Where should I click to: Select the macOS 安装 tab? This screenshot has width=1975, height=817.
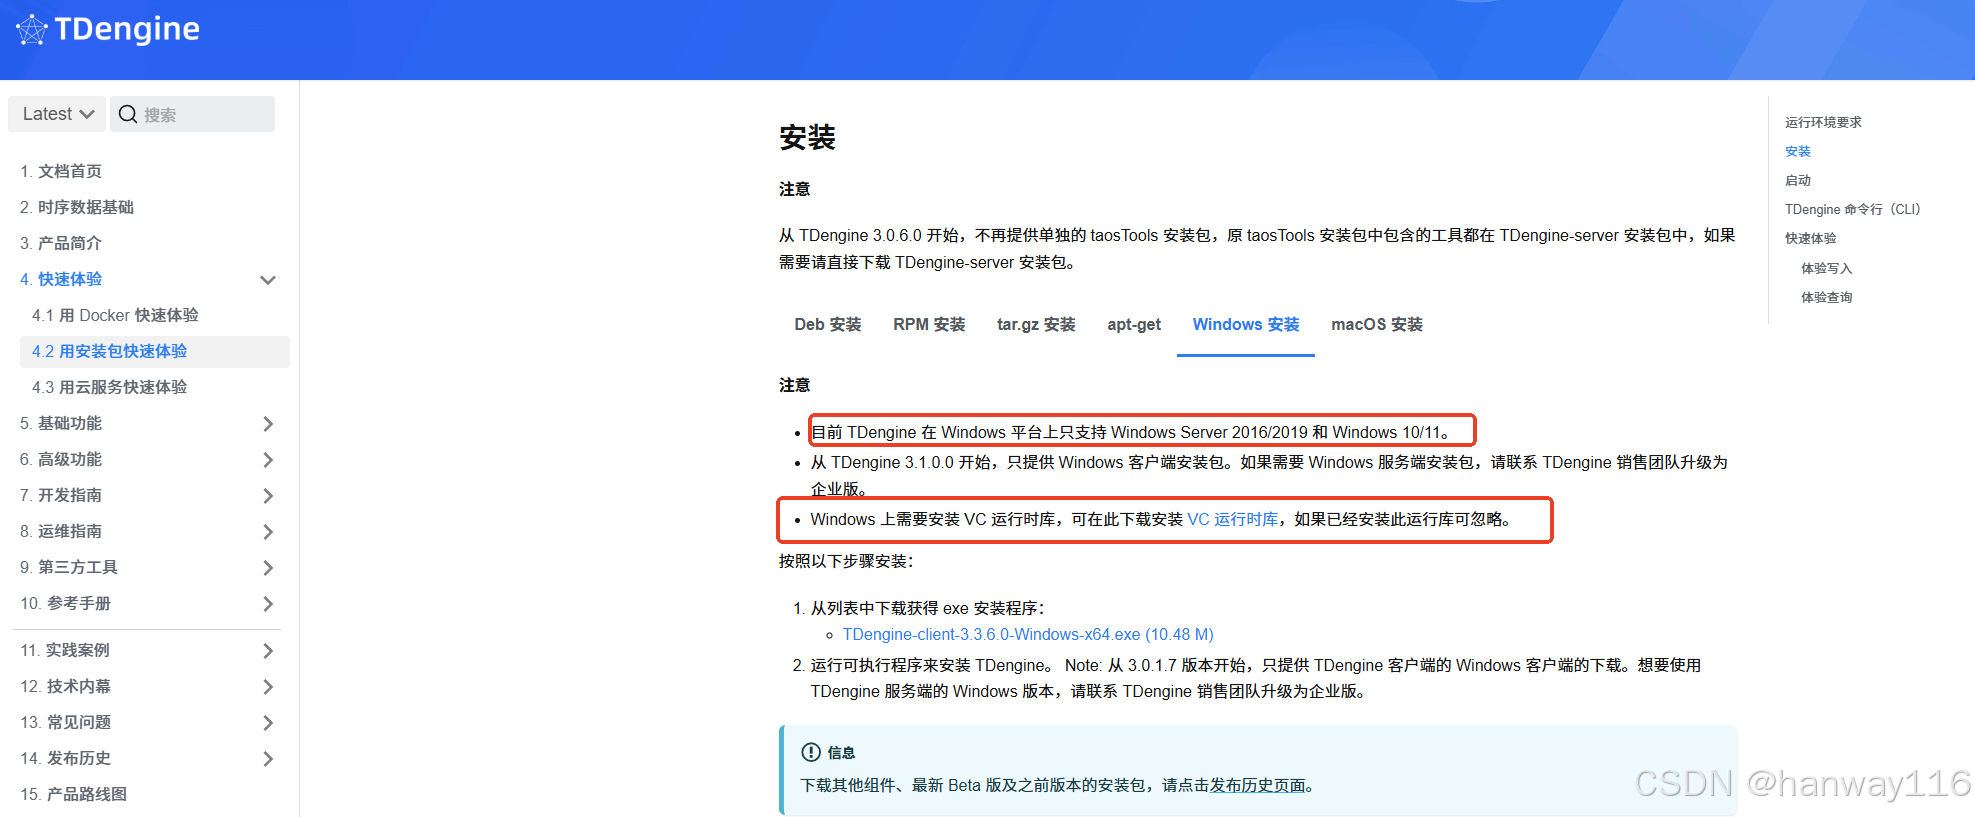(x=1376, y=325)
